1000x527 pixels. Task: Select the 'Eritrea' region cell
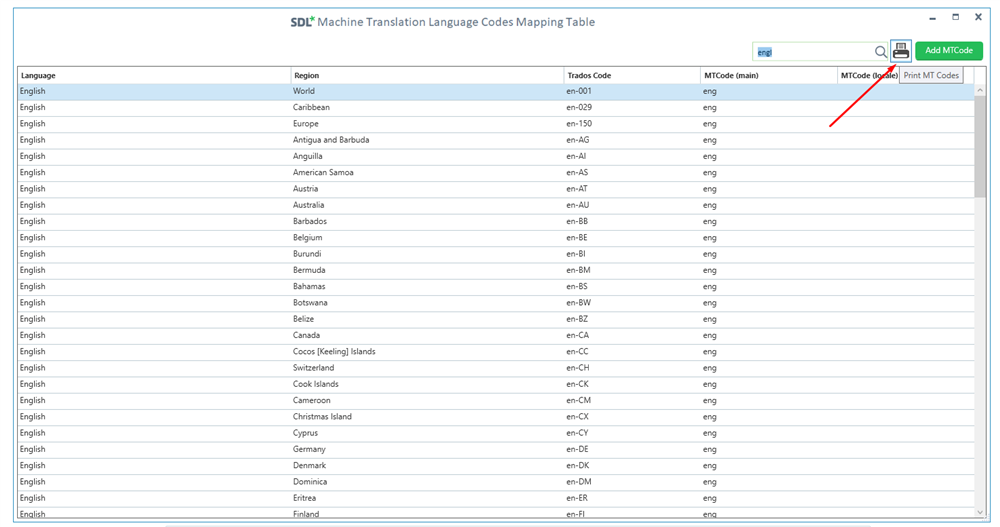pyautogui.click(x=427, y=498)
